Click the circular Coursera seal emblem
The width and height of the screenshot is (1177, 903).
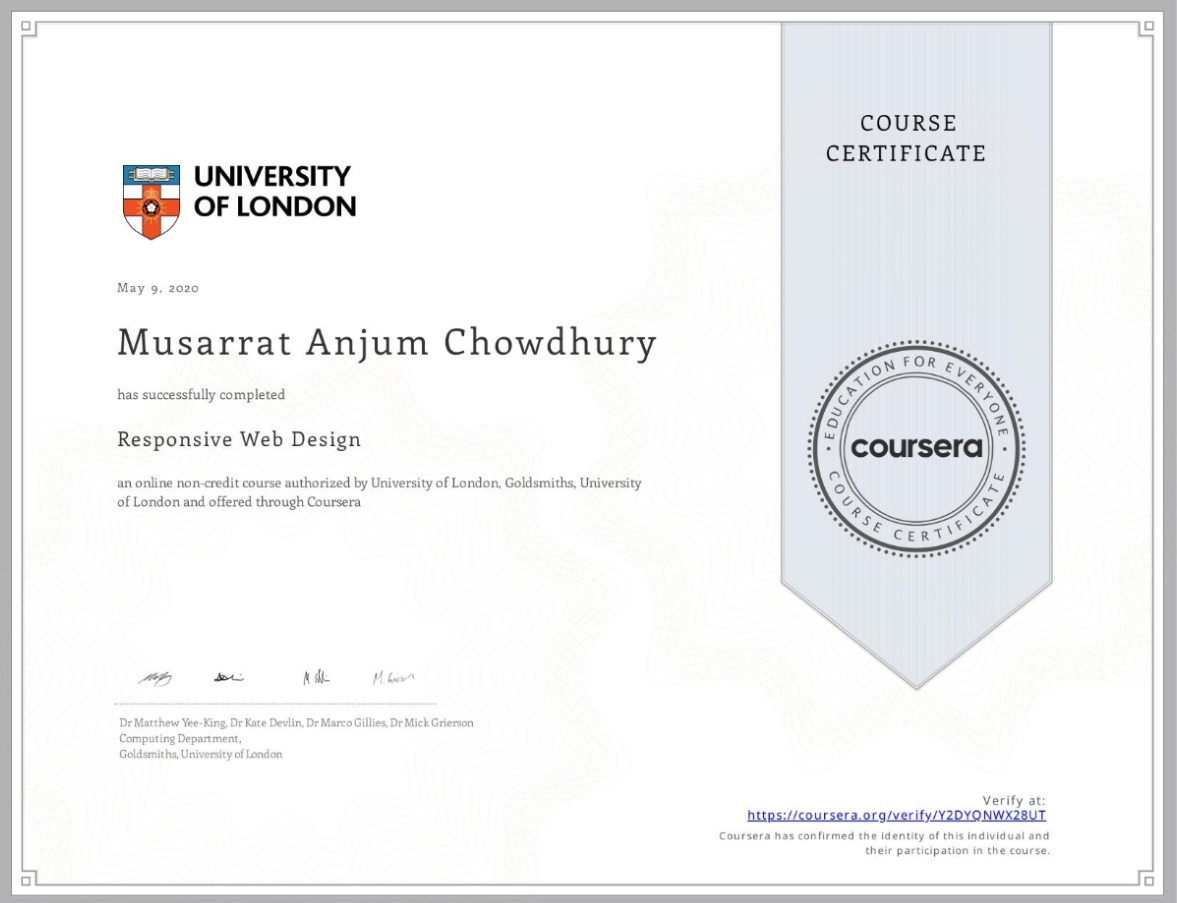click(x=915, y=448)
